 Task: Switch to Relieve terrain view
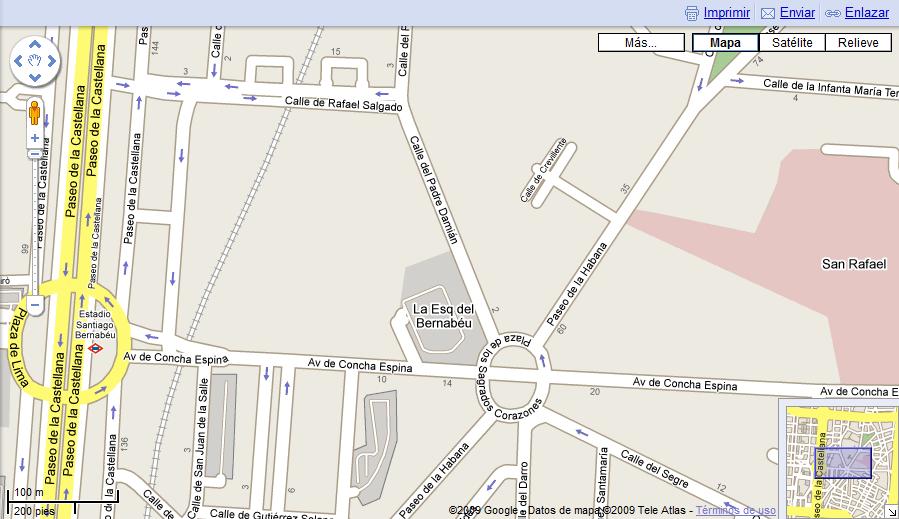858,42
